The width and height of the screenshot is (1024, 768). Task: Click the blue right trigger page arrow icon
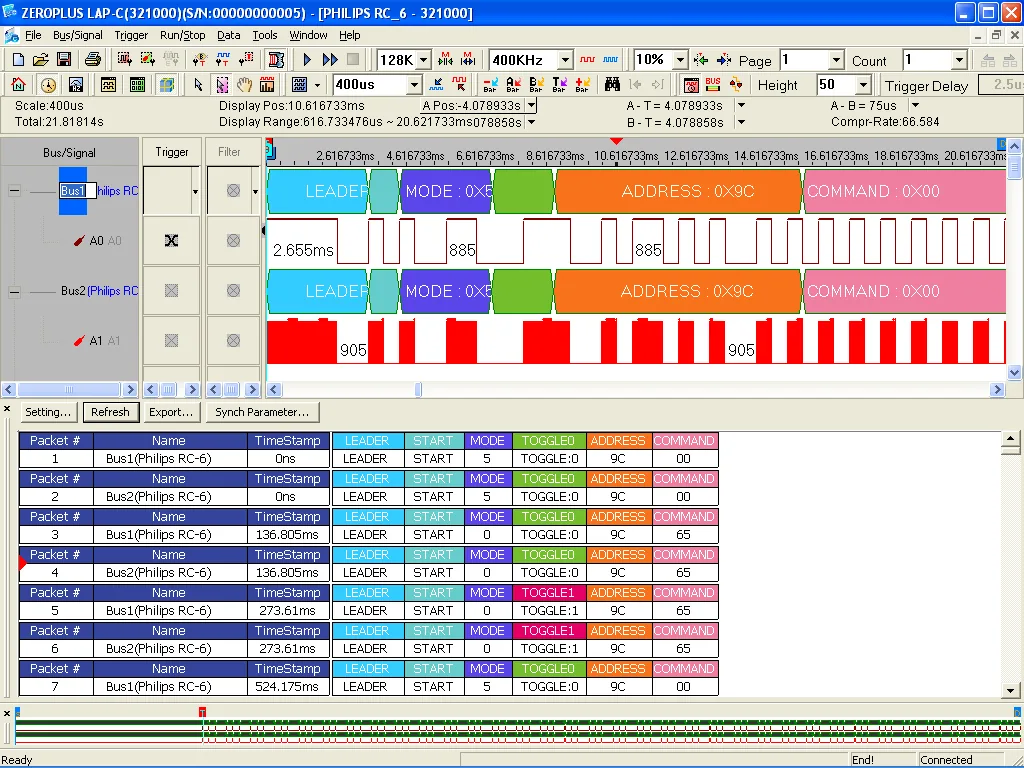(x=724, y=60)
